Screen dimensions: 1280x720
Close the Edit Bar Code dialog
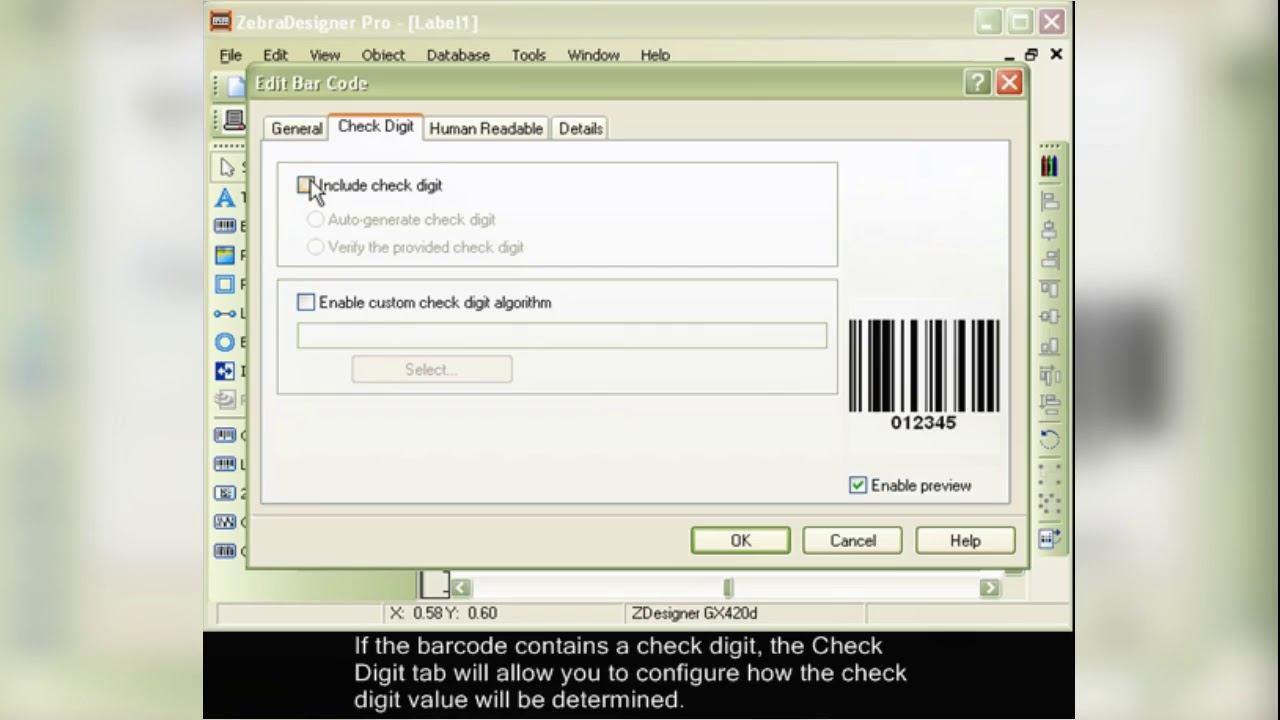click(1009, 83)
